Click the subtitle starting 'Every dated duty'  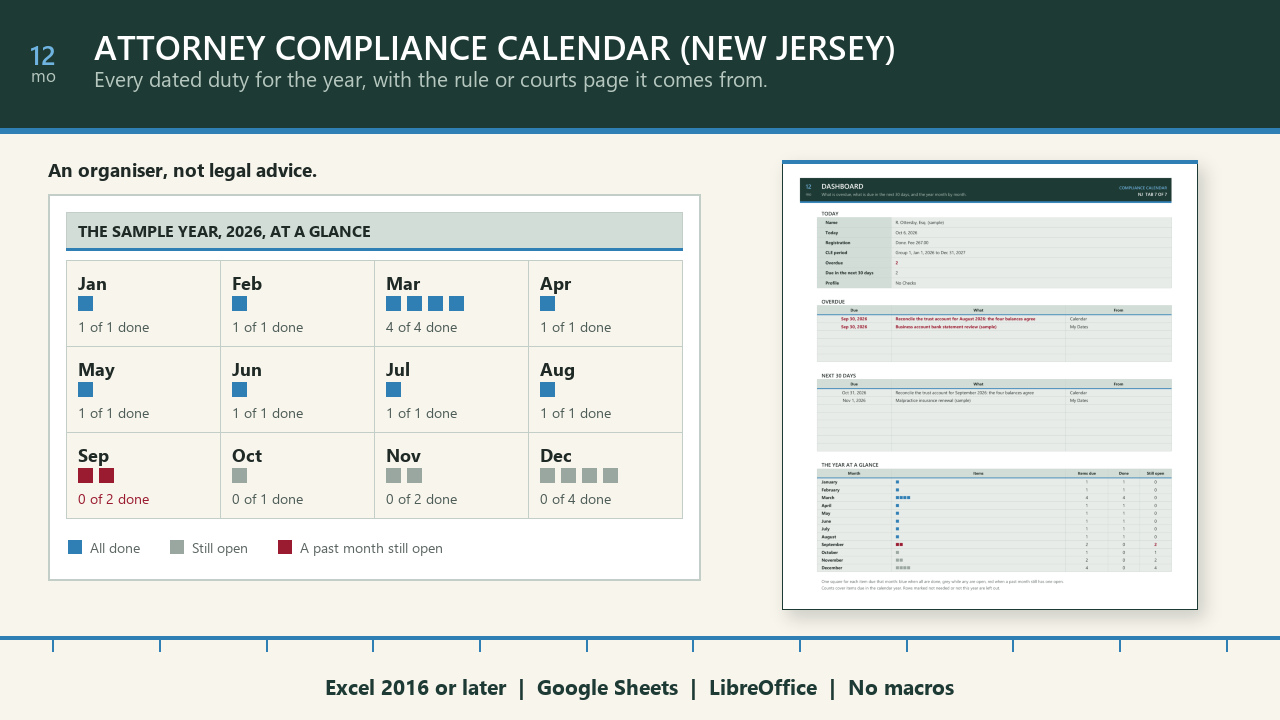[x=431, y=79]
